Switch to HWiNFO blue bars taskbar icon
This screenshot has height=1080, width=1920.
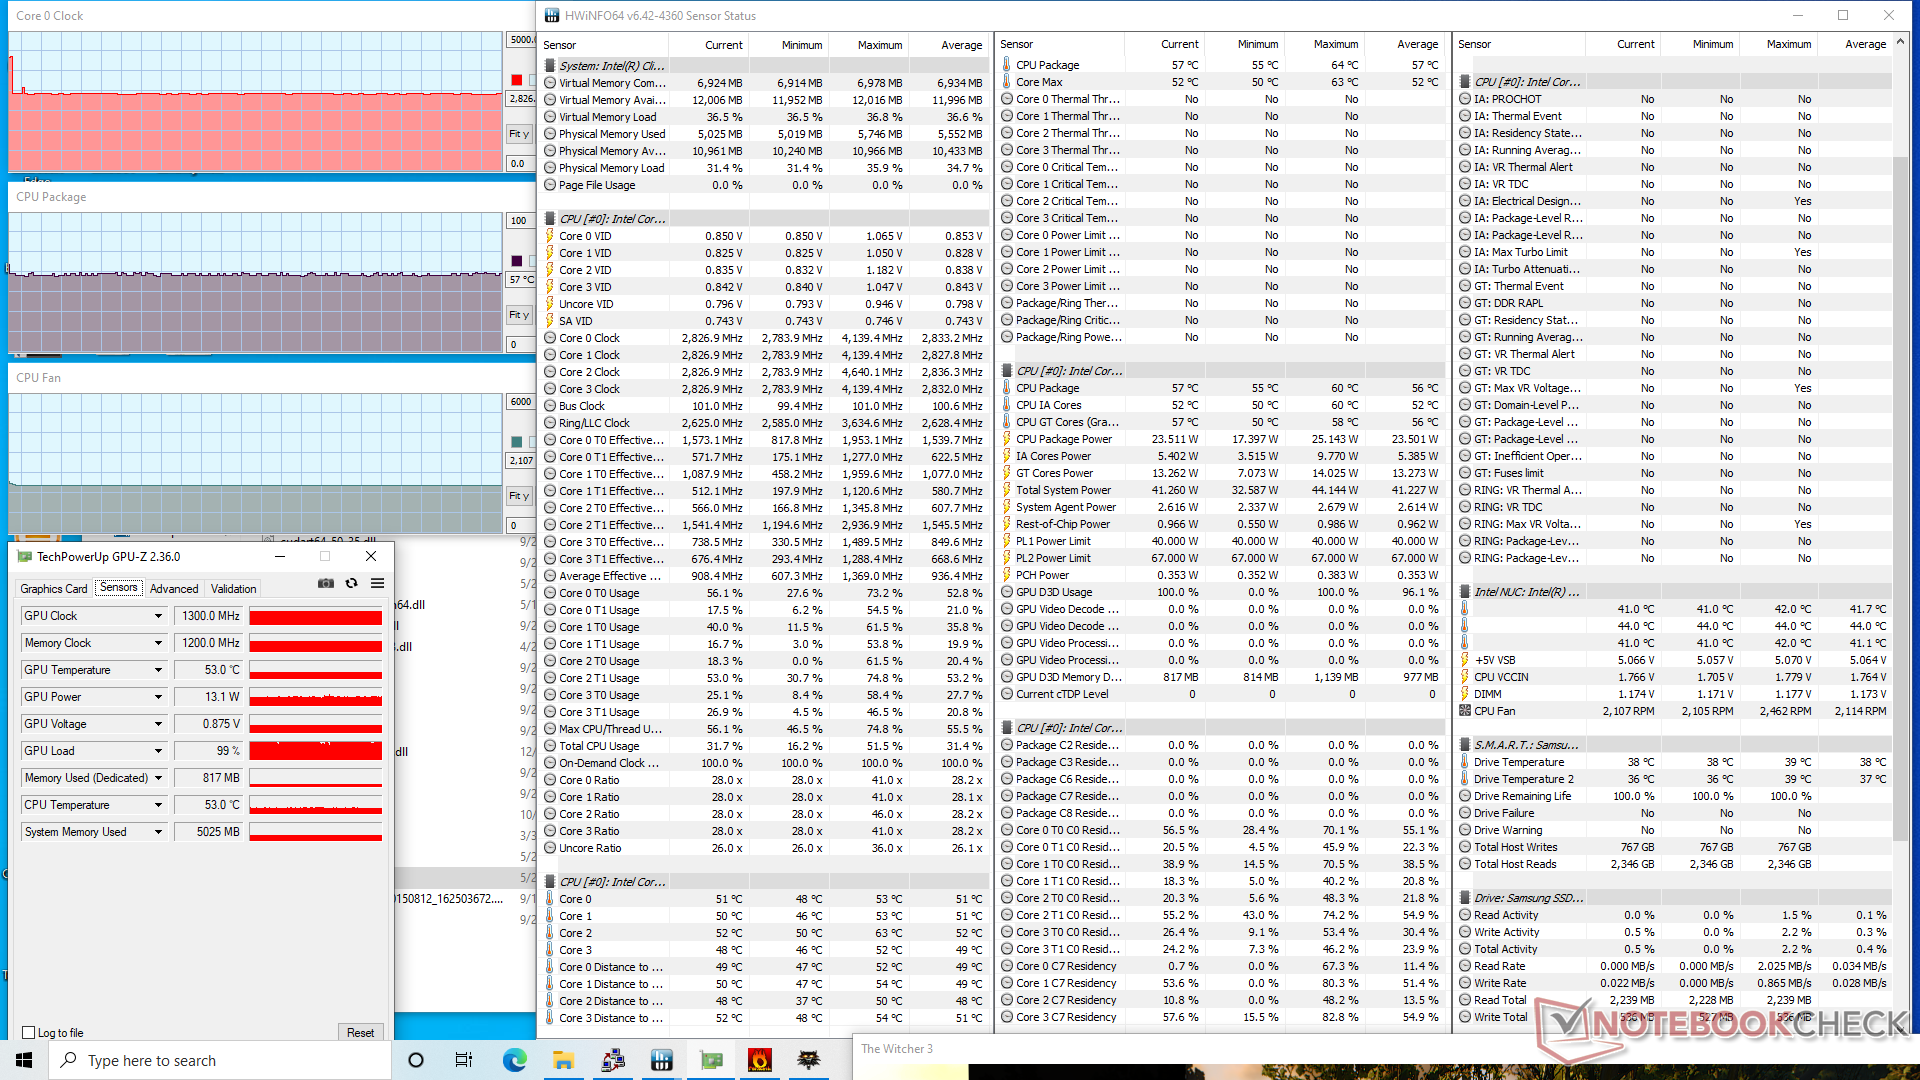(x=661, y=1060)
